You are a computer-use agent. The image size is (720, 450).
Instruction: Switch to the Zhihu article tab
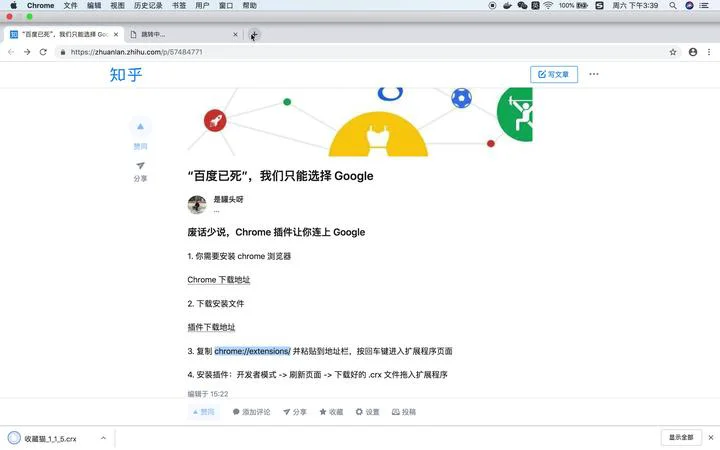point(64,34)
